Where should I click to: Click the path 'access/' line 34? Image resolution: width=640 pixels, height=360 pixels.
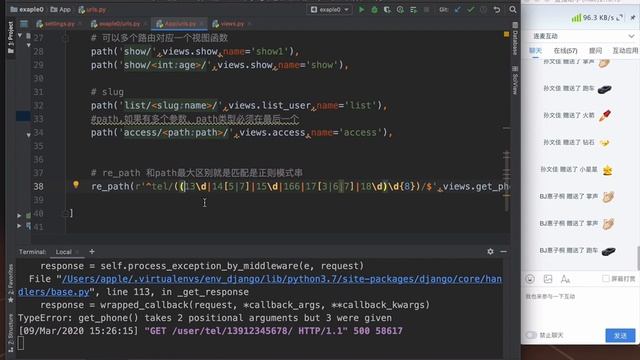[242, 133]
